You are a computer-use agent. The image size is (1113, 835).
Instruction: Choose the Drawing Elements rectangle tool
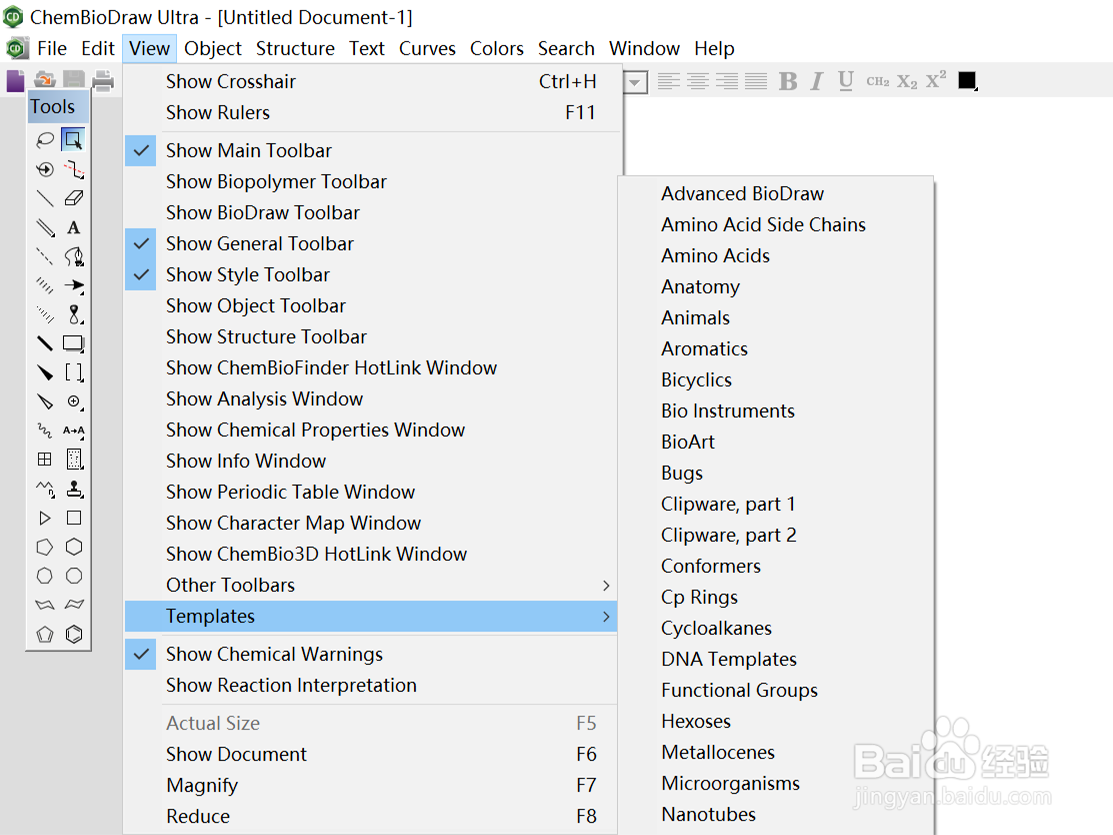pos(74,344)
